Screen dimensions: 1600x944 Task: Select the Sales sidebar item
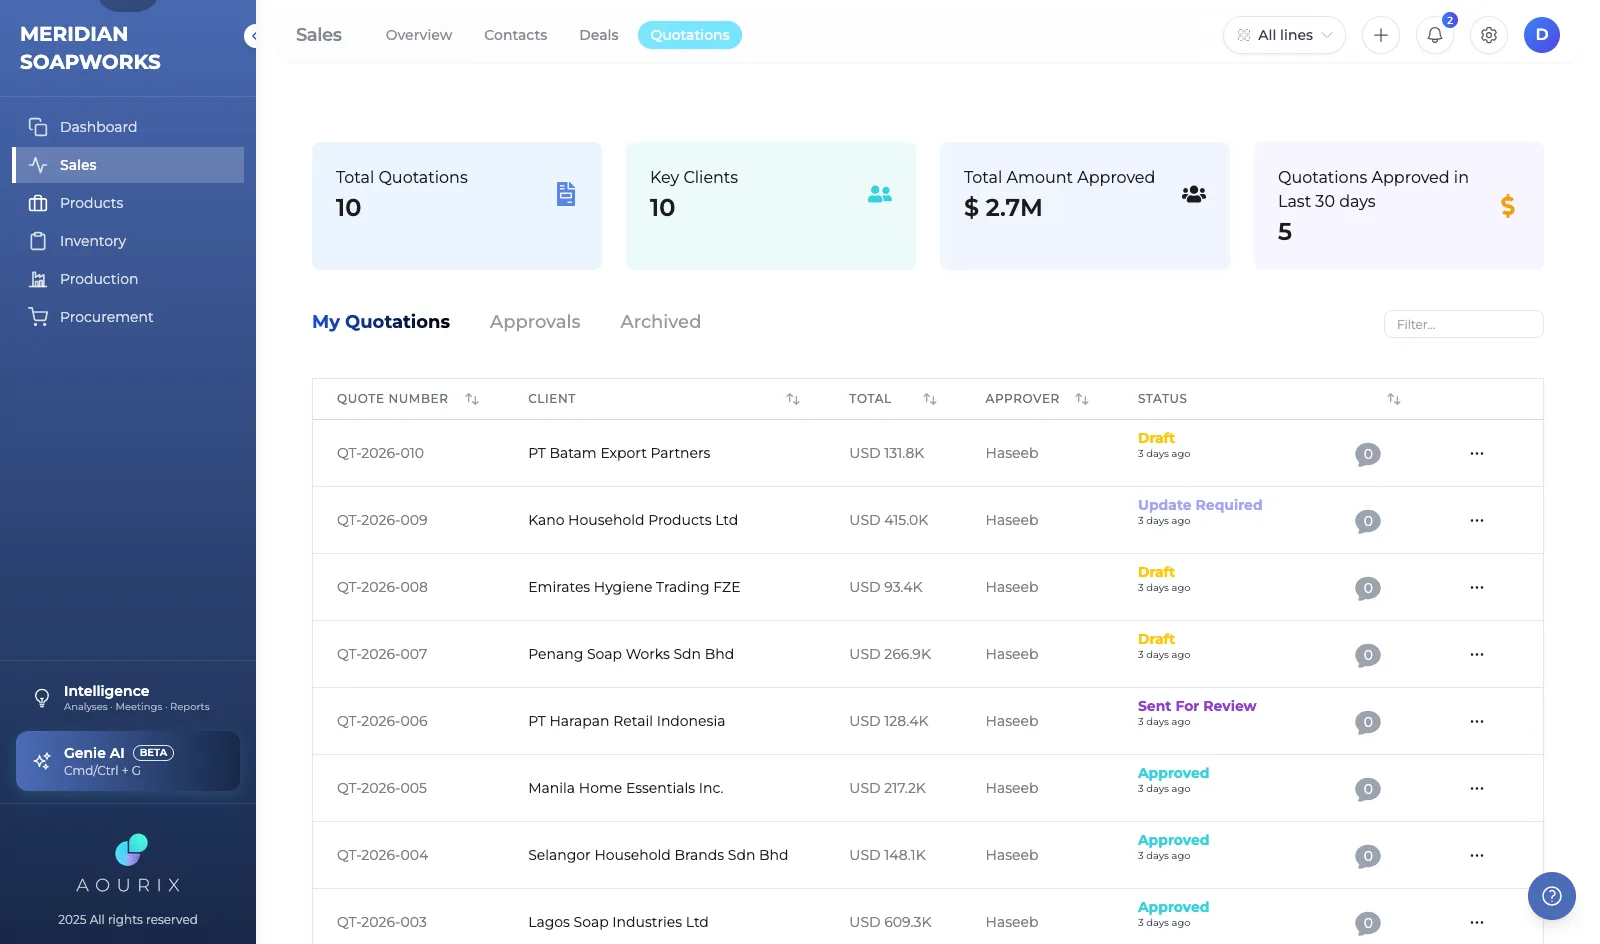tap(128, 165)
